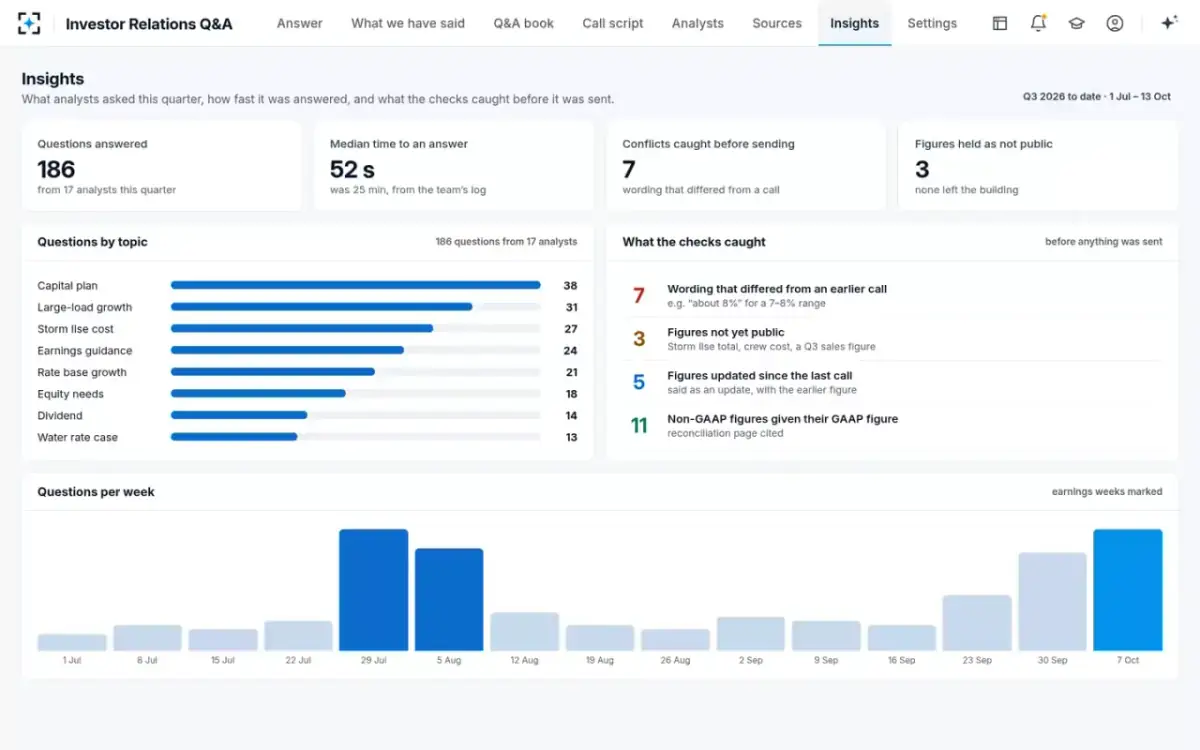Click the Rate base growth bar
The width and height of the screenshot is (1200, 750).
[356, 372]
